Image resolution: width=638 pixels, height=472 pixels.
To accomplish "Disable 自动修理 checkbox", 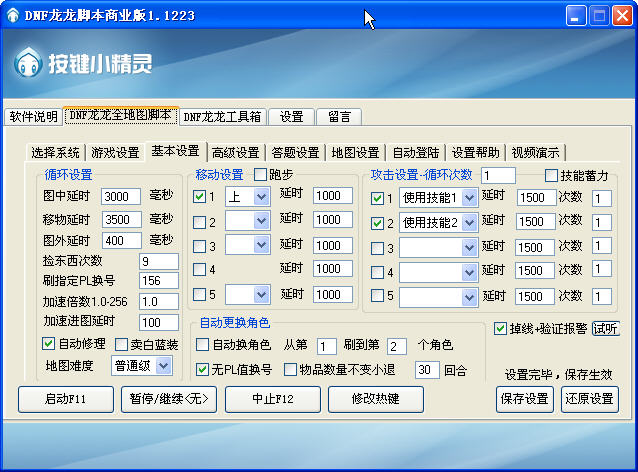I will (x=48, y=343).
